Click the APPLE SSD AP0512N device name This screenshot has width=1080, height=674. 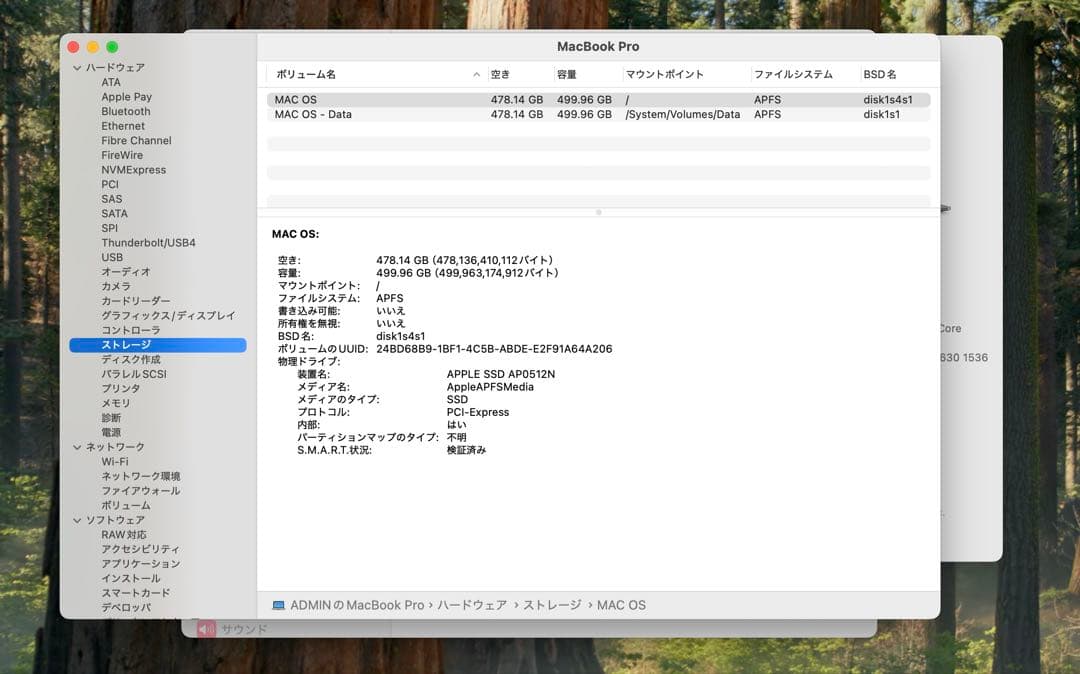click(x=501, y=375)
